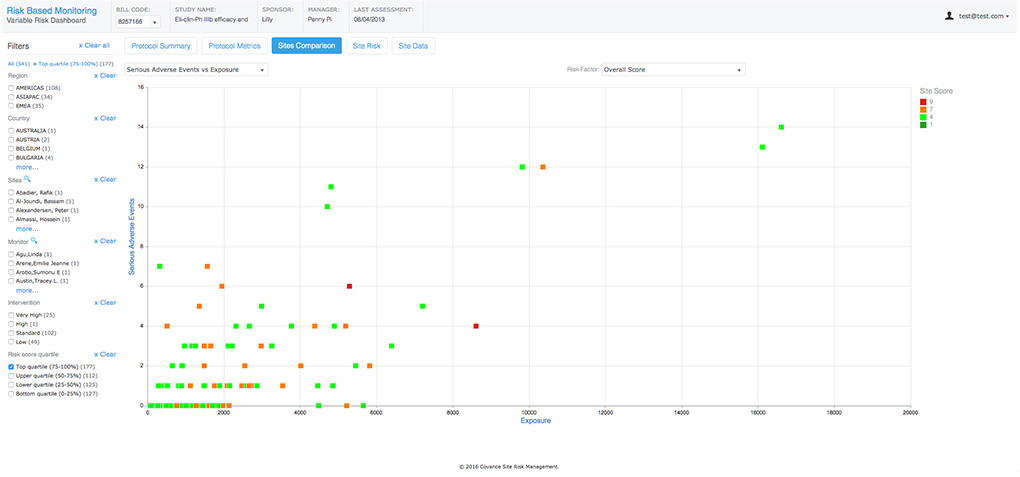
Task: Expand the Risk Factor Overall Score dropdown
Action: click(x=673, y=69)
